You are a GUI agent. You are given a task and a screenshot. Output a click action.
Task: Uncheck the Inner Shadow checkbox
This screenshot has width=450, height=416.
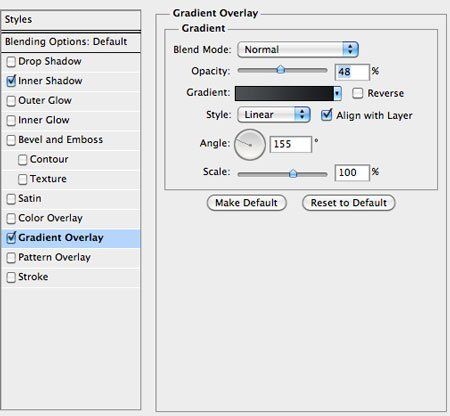(11, 81)
